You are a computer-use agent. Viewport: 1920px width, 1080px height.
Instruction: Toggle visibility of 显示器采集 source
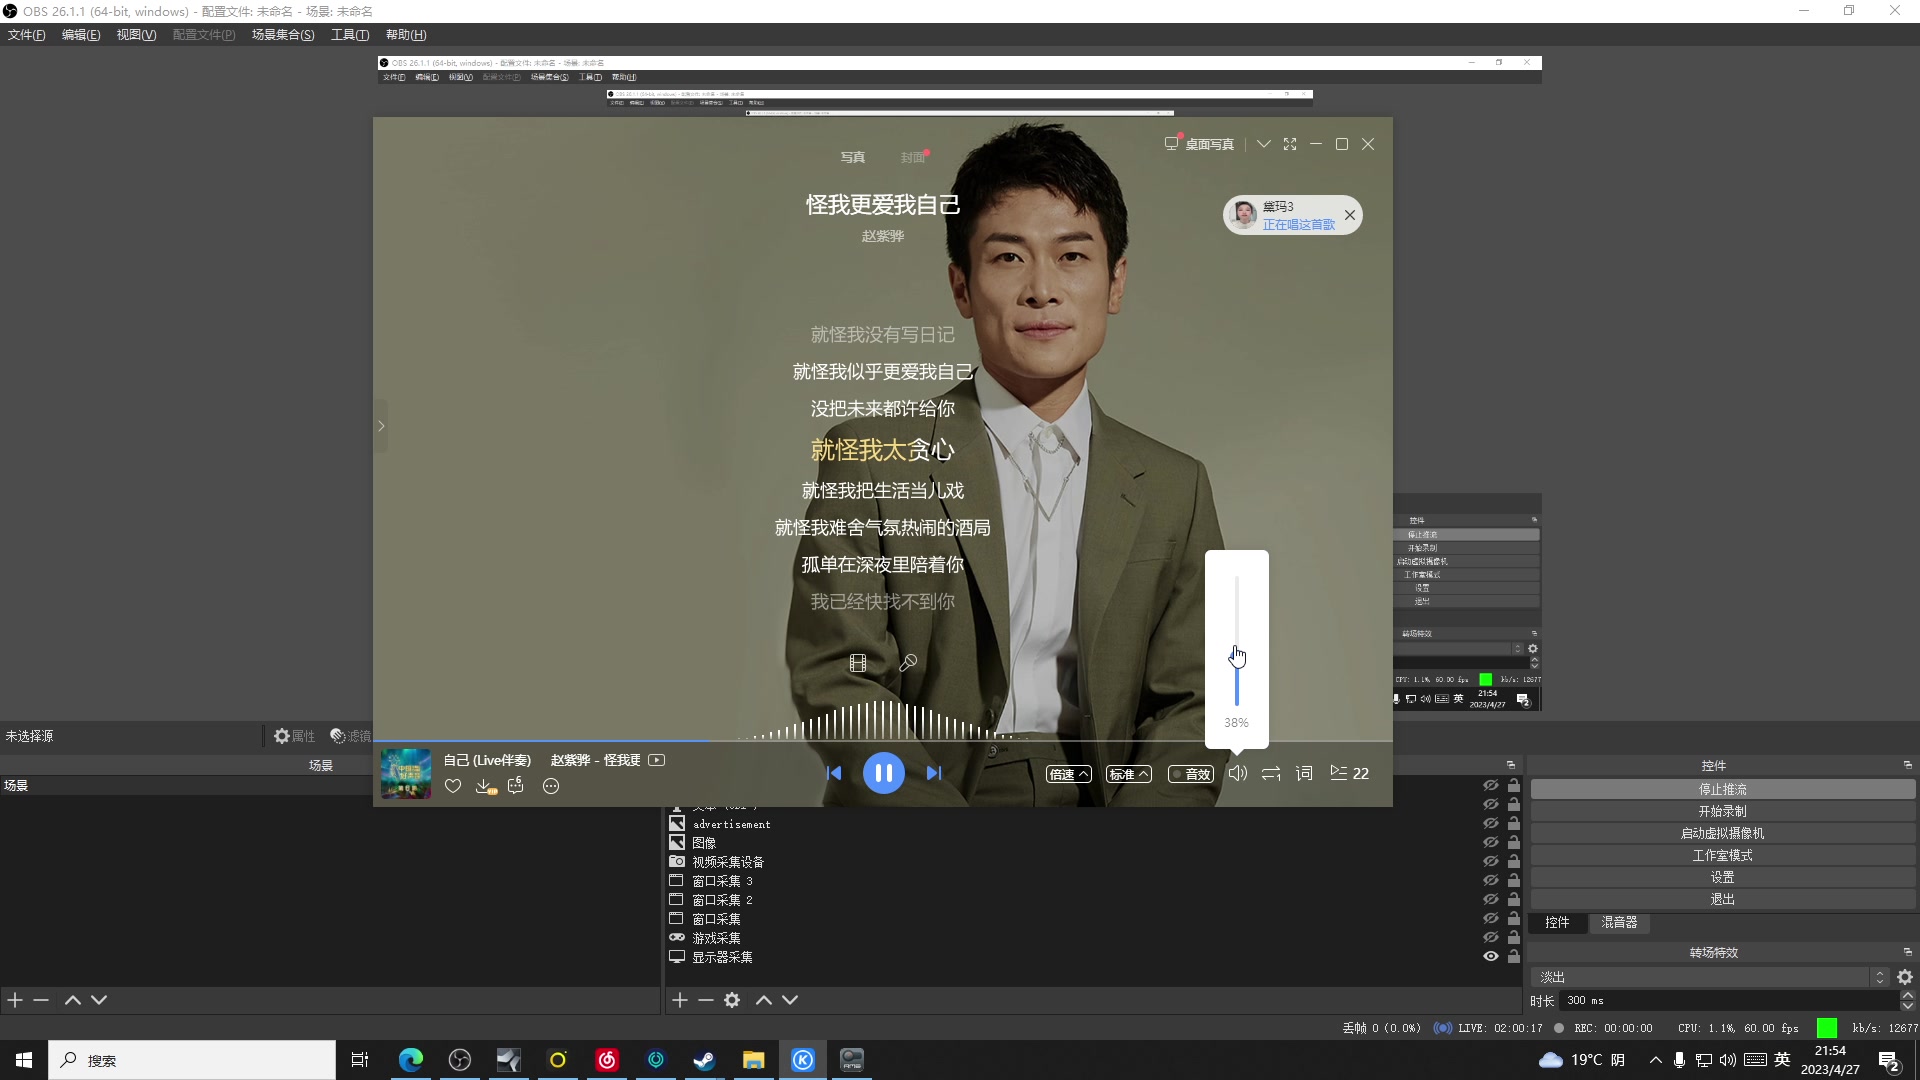click(x=1491, y=956)
